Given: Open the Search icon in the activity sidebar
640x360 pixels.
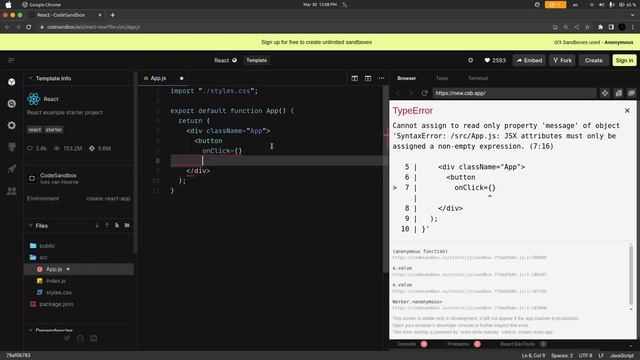Looking at the screenshot, I should (11, 104).
